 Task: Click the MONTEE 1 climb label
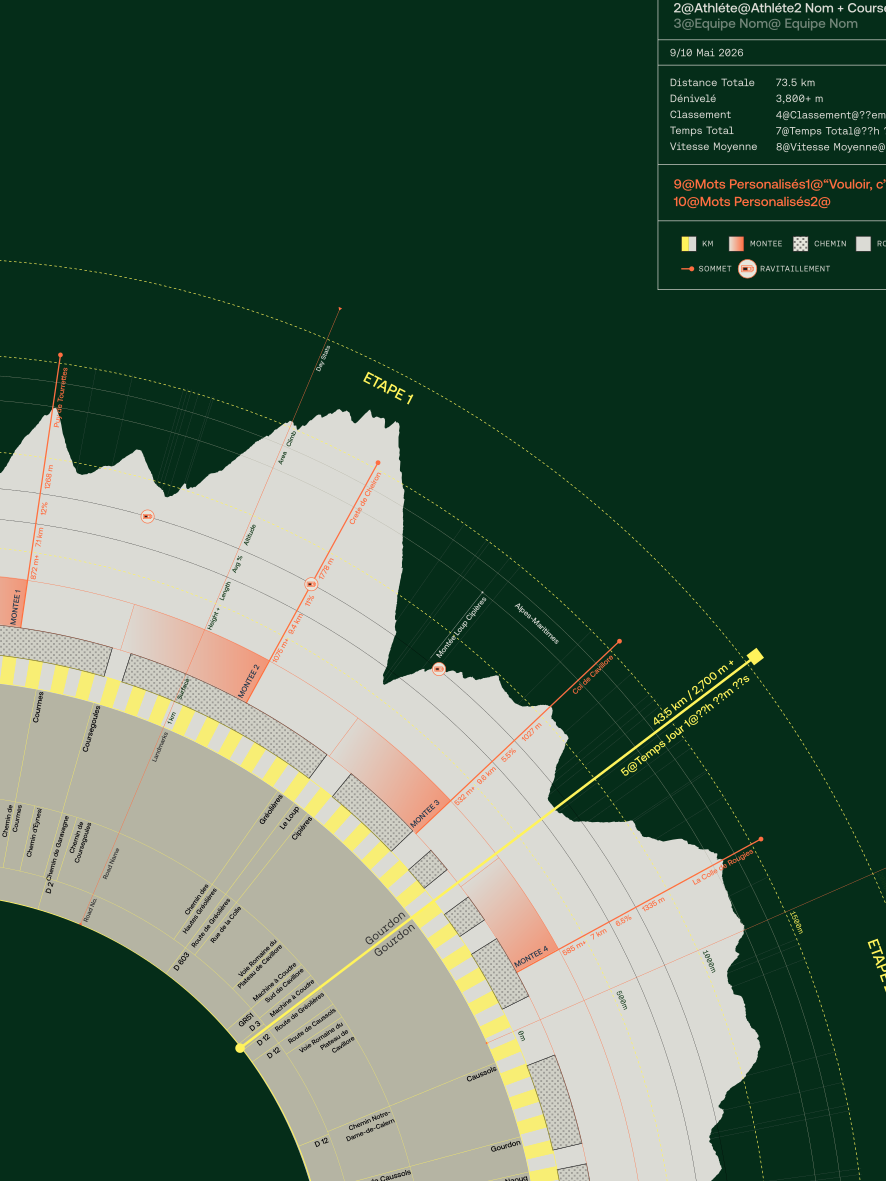tap(16, 606)
